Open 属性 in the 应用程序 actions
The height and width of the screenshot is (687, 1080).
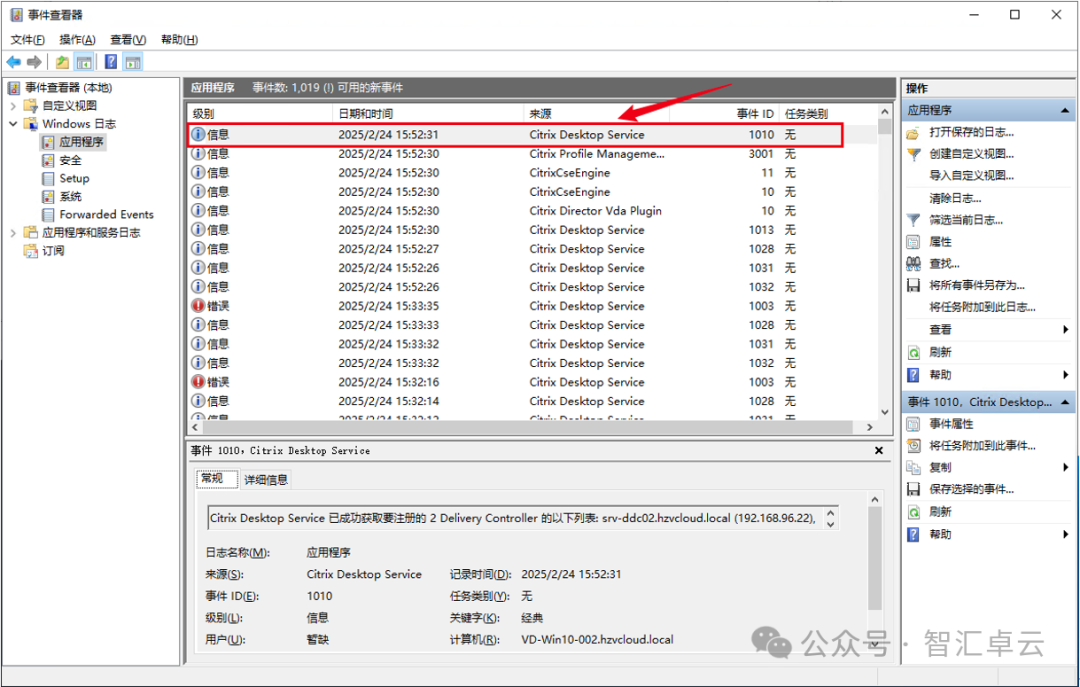click(939, 242)
